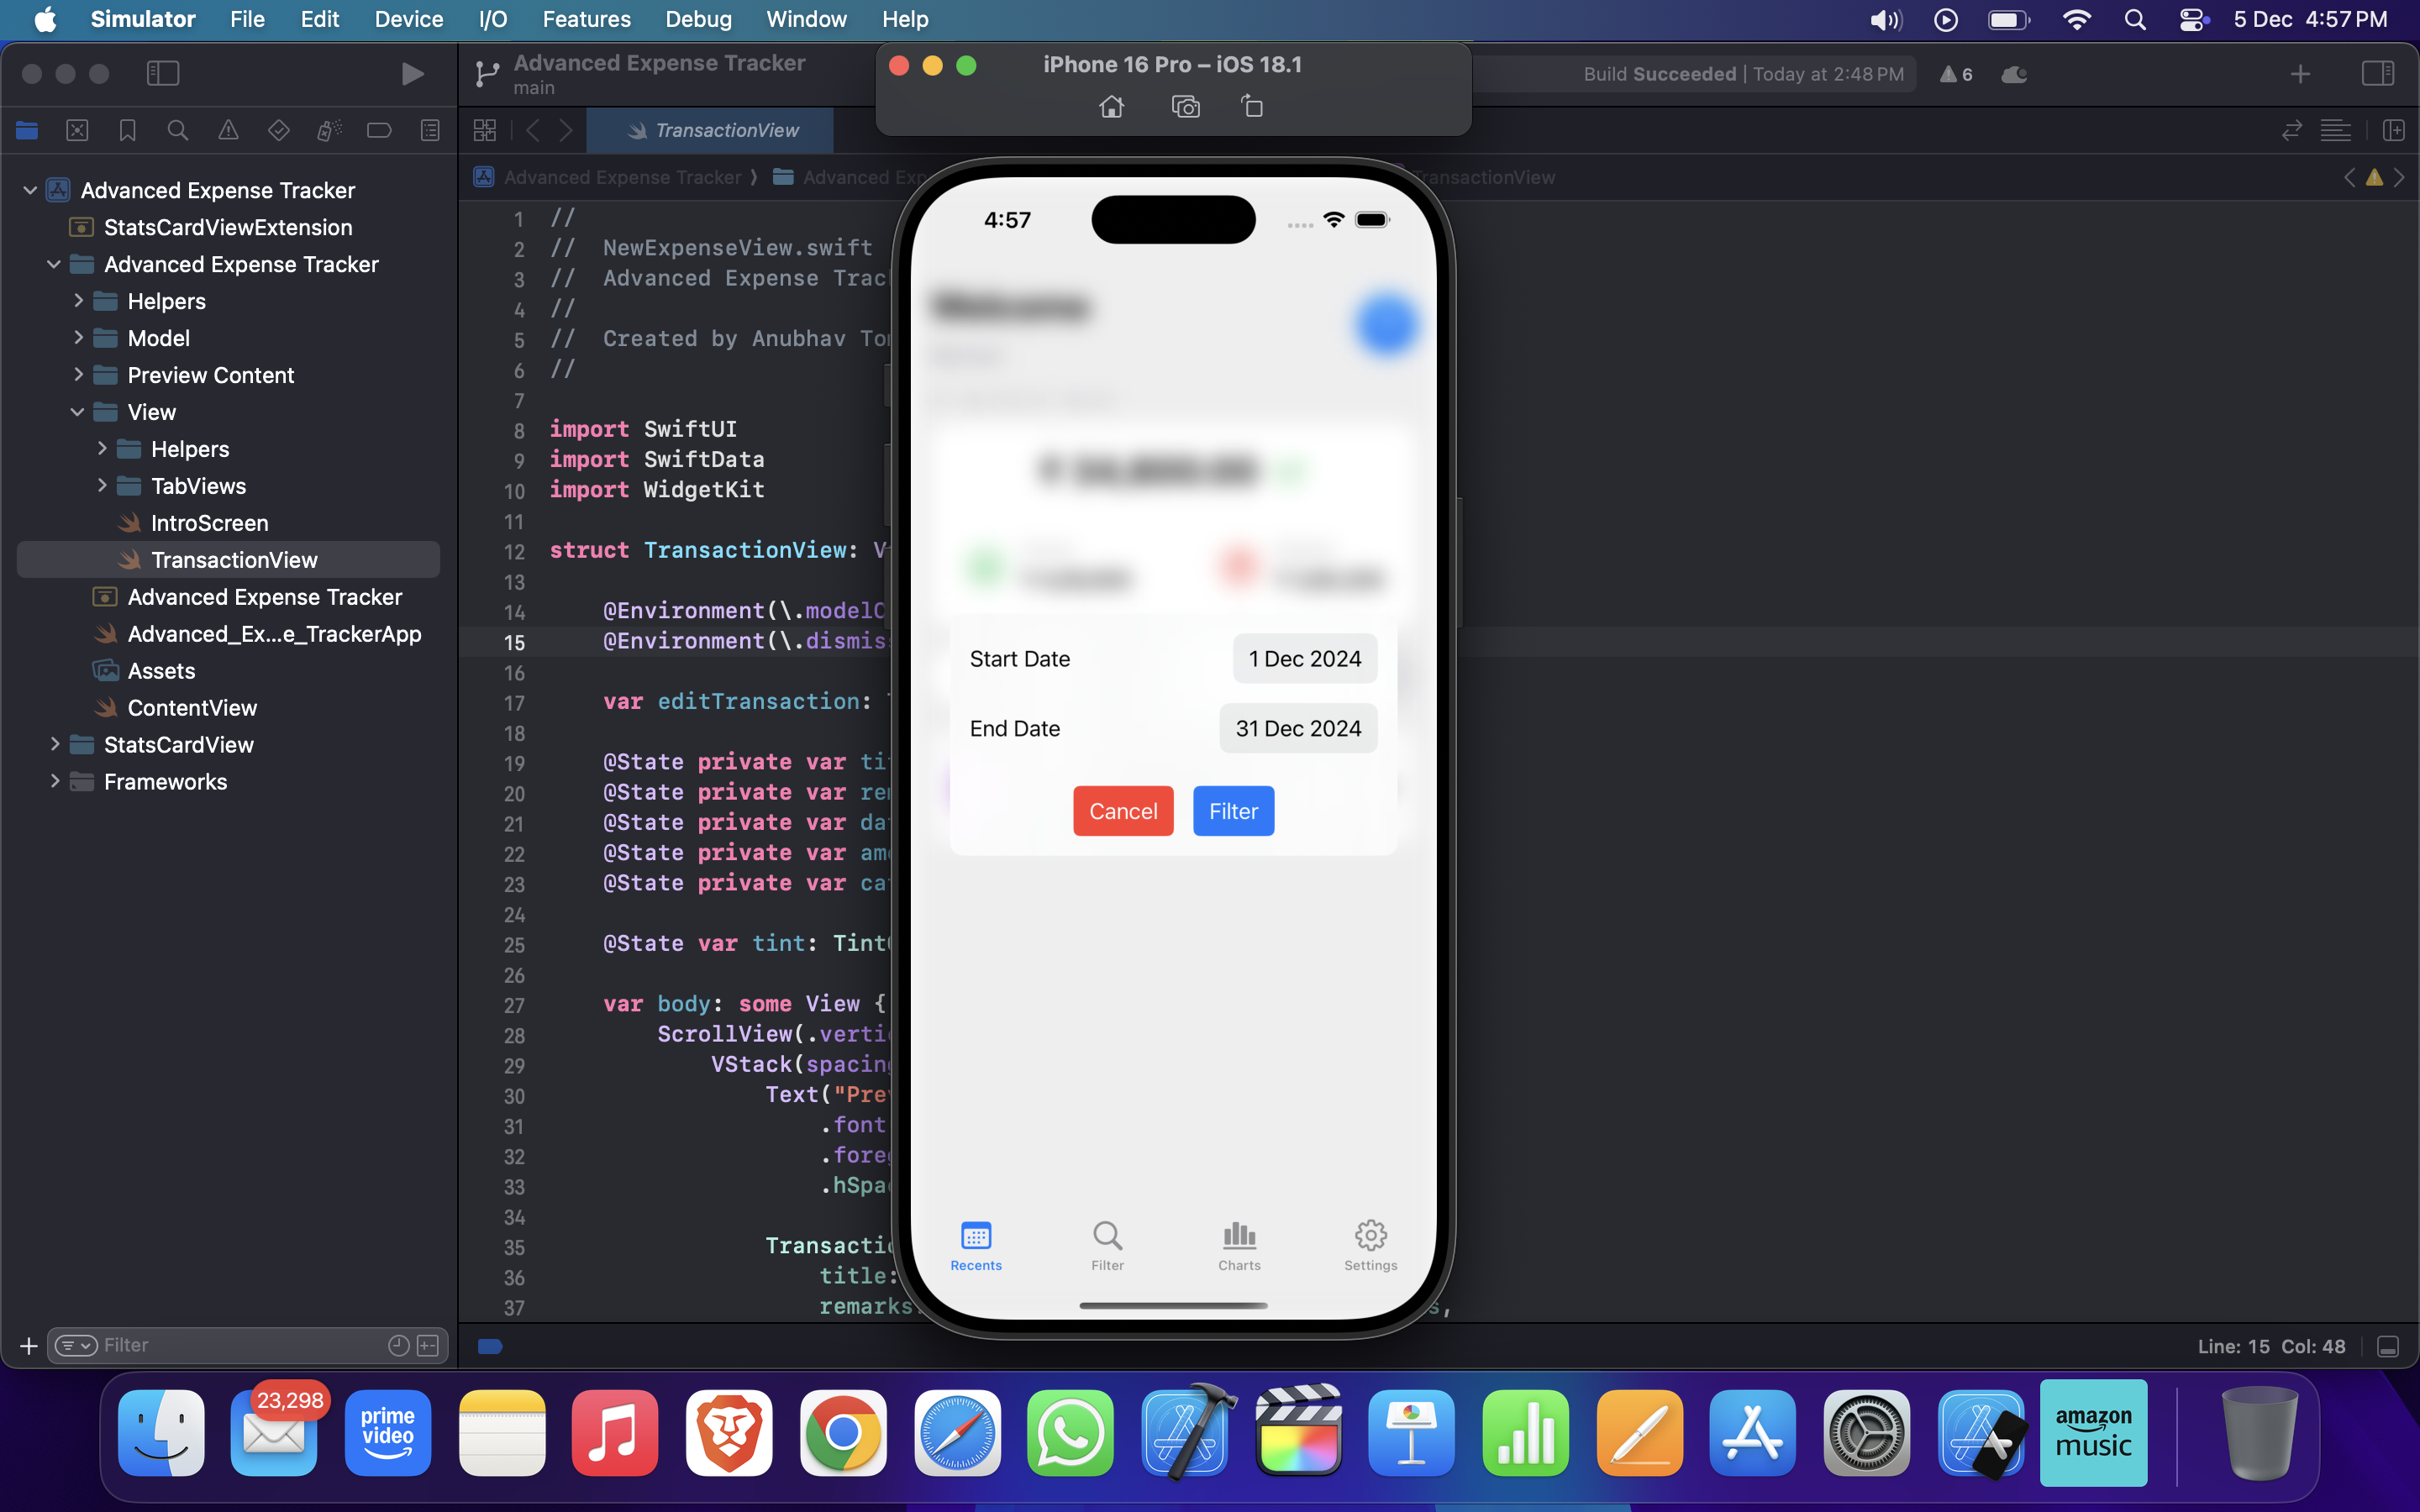Show the Issue navigator
This screenshot has height=1512, width=2420.
click(x=229, y=130)
